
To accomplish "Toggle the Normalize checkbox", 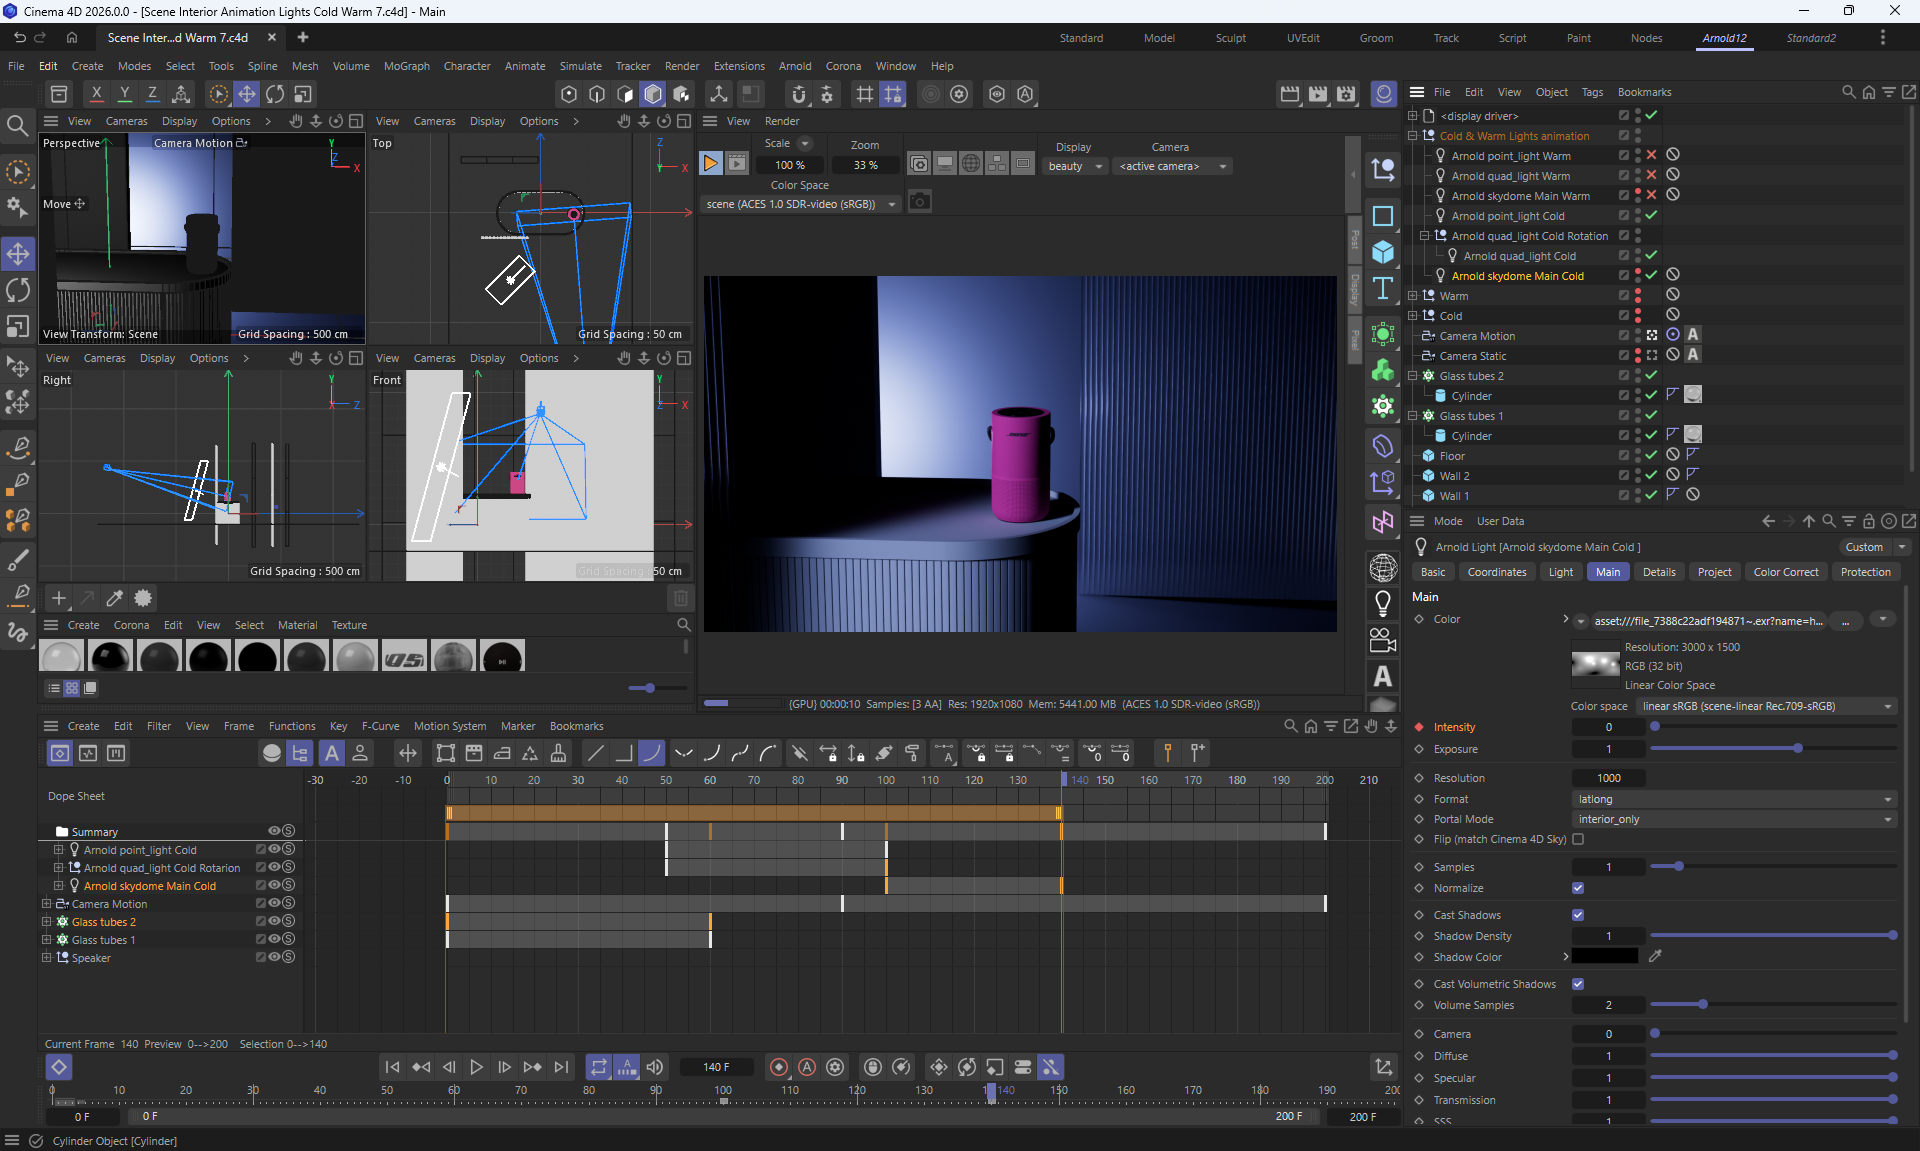I will (1578, 888).
